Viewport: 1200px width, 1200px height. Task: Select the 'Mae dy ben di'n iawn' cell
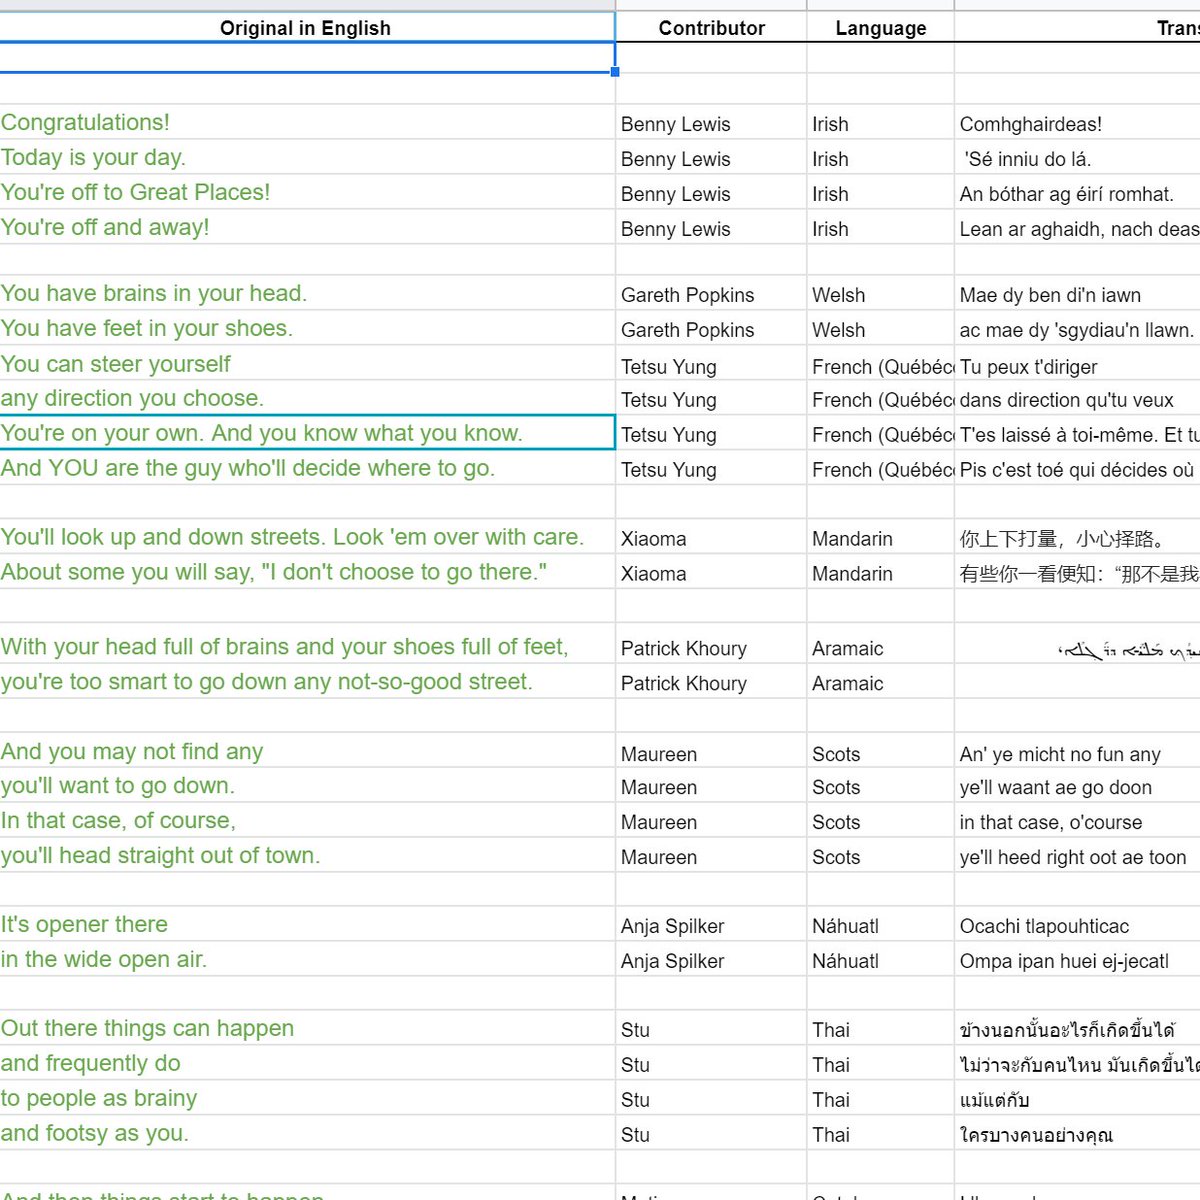point(1078,294)
